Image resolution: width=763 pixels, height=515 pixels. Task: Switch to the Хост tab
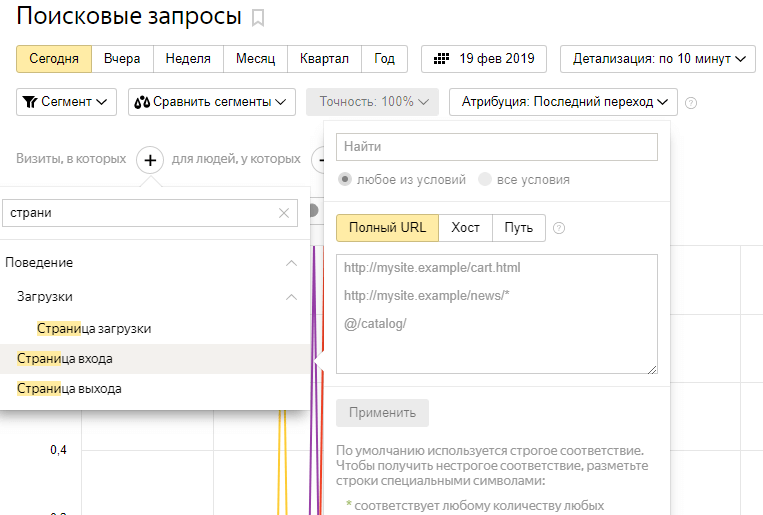(465, 228)
